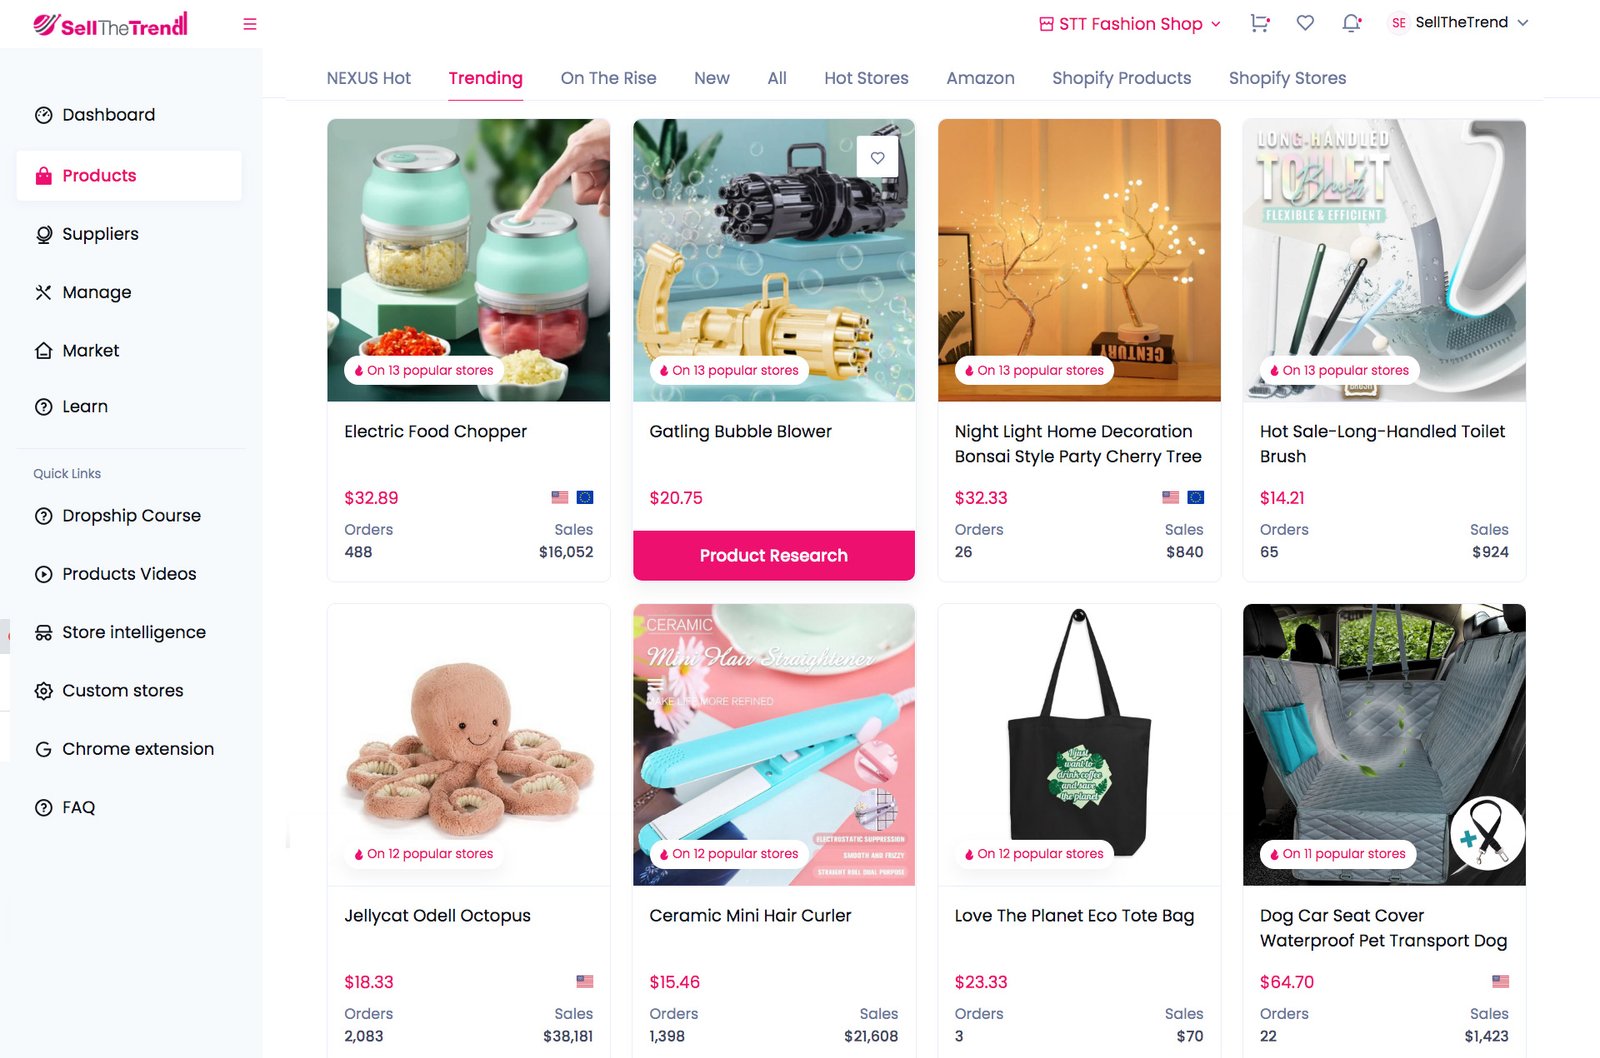1600x1058 pixels.
Task: Collapse sidebar with the hamburger menu icon
Action: 250,24
